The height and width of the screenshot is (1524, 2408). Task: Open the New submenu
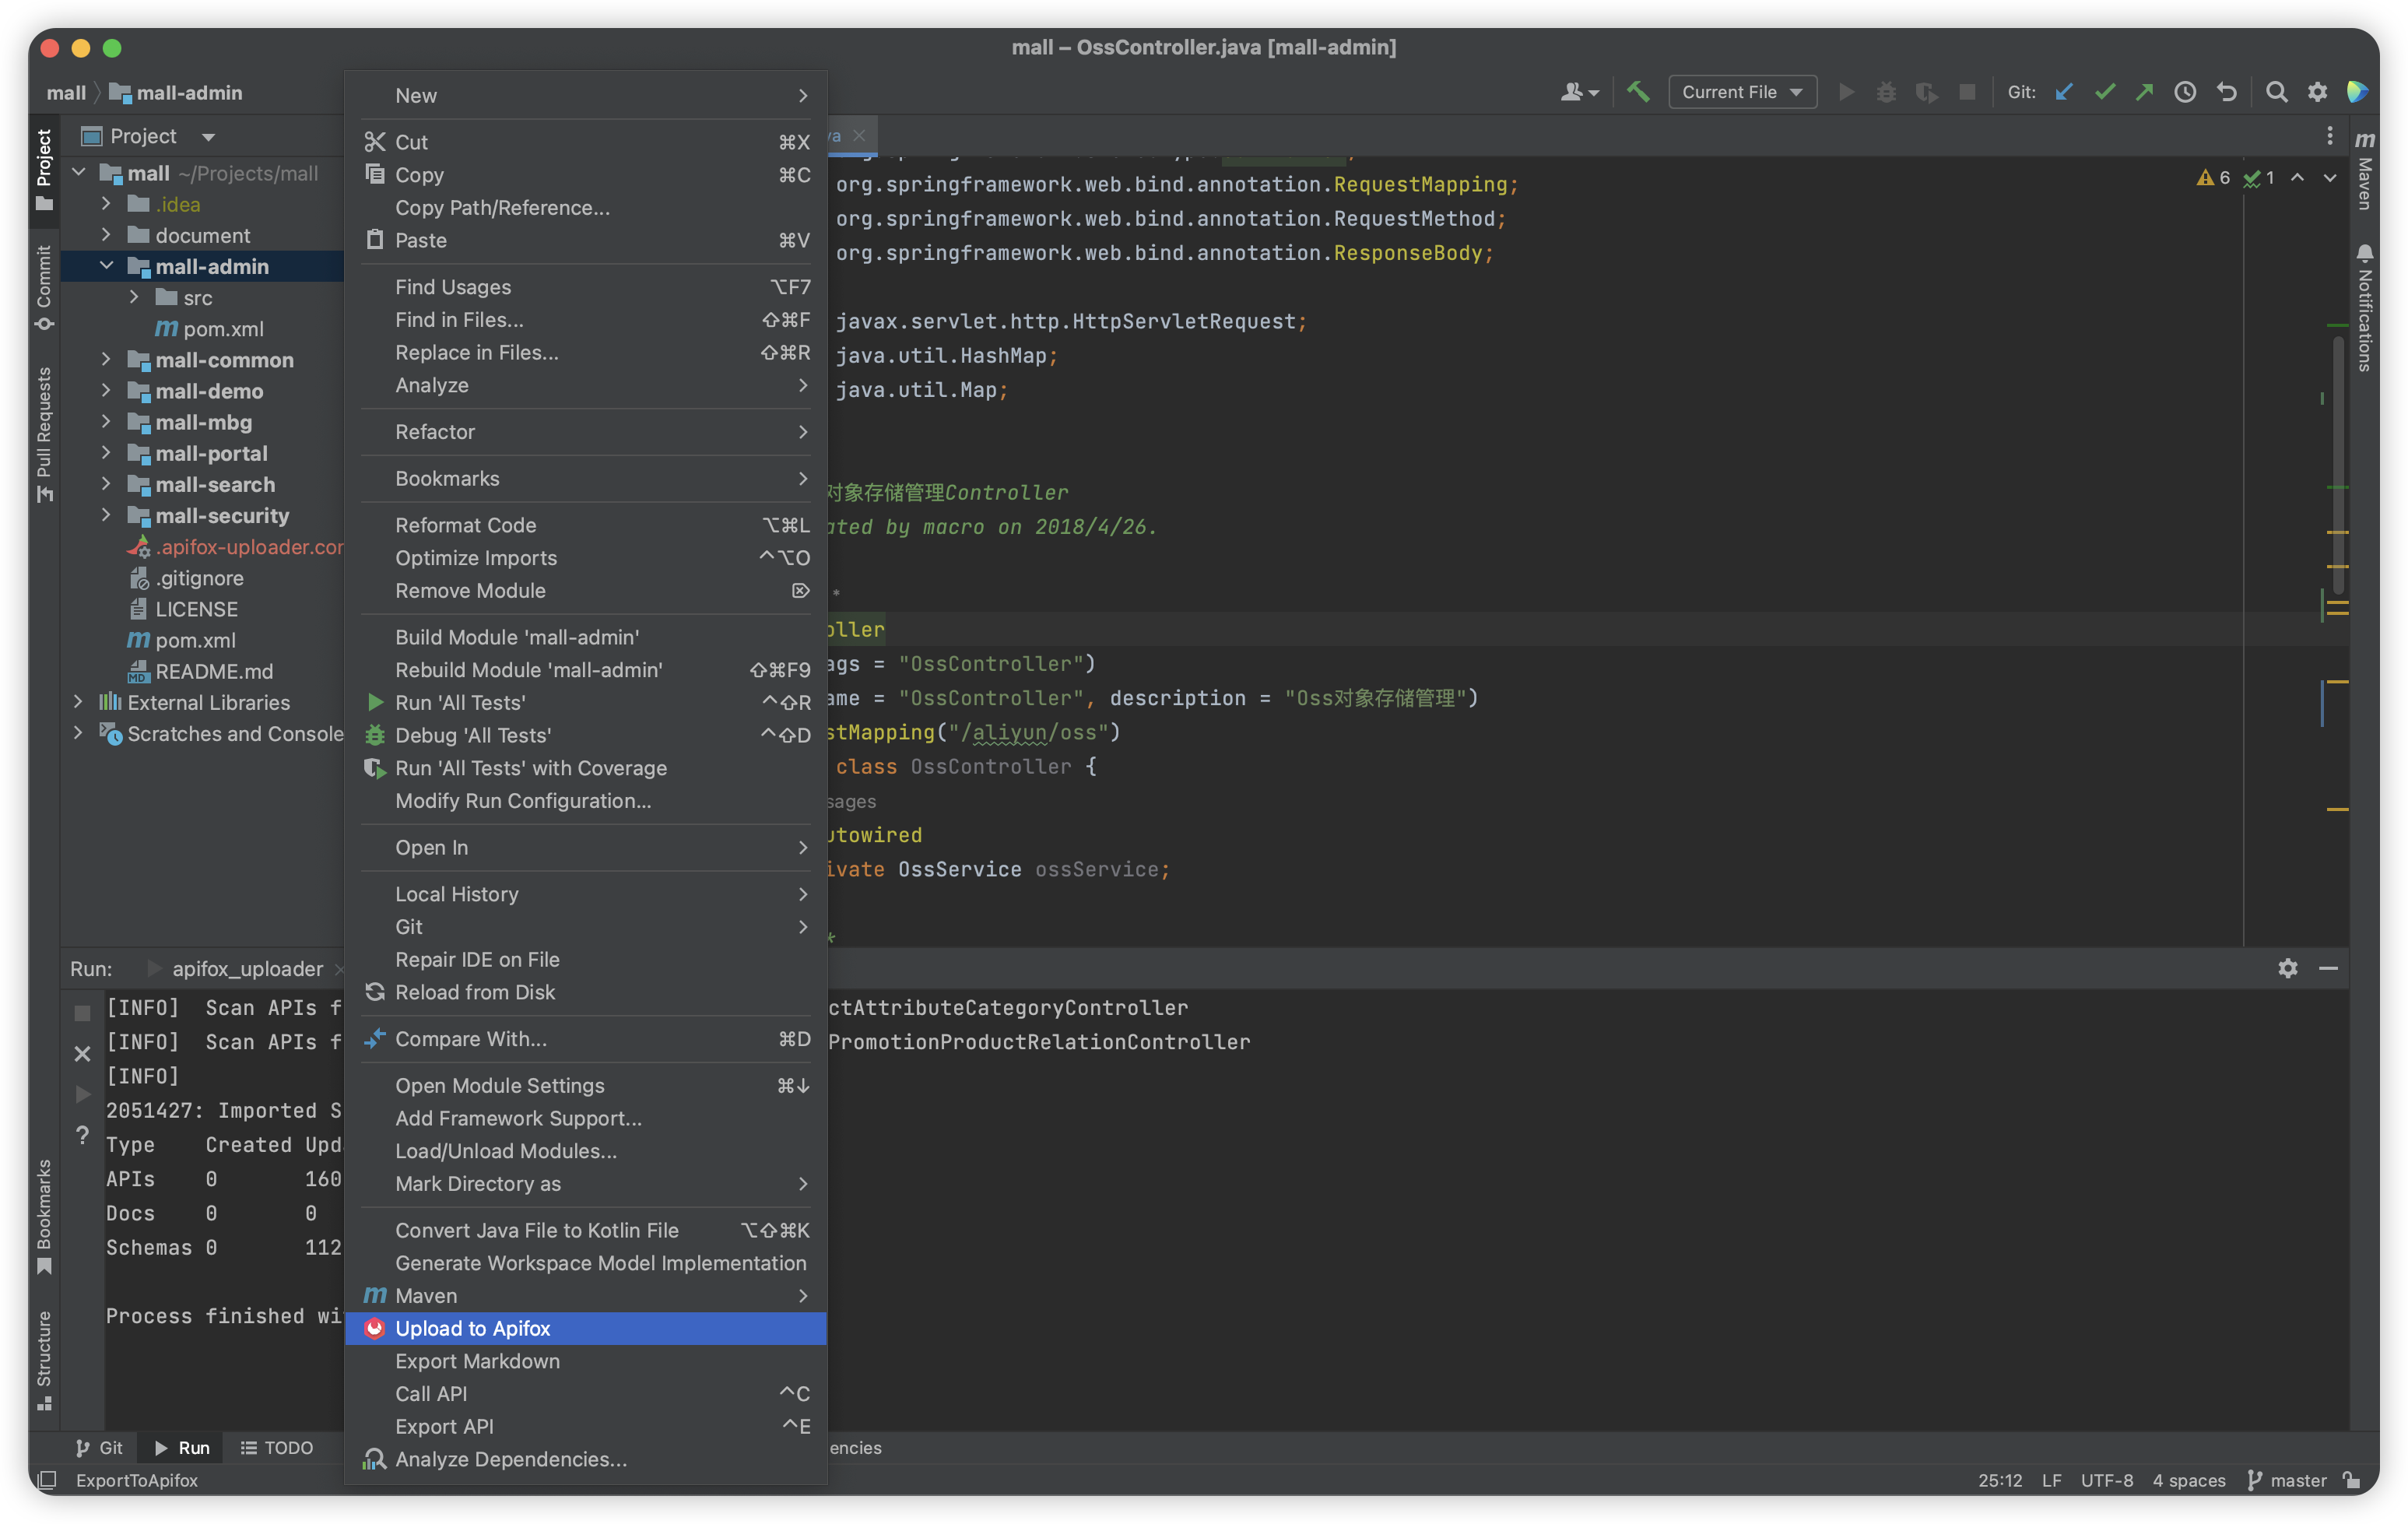point(585,95)
